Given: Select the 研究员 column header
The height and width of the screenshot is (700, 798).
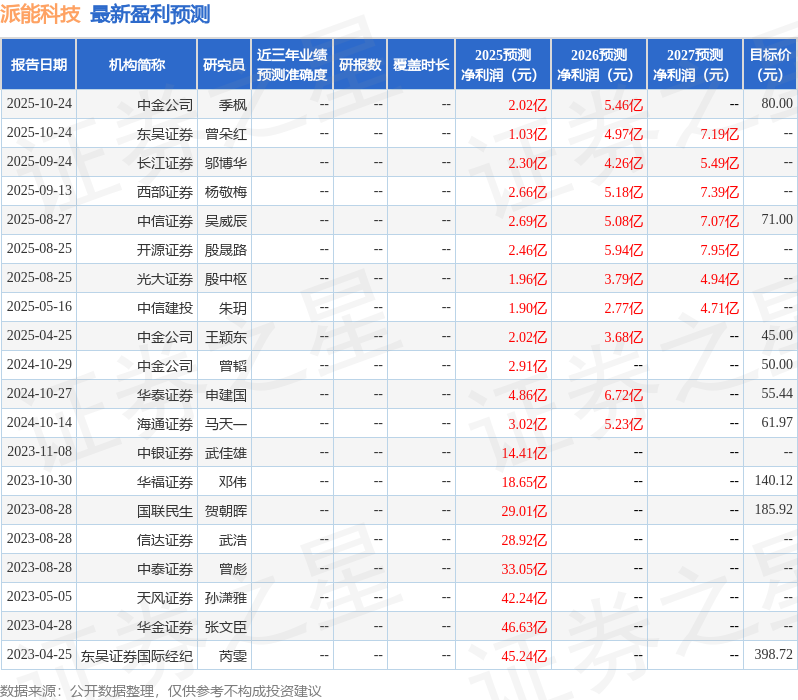Looking at the screenshot, I should click(224, 65).
